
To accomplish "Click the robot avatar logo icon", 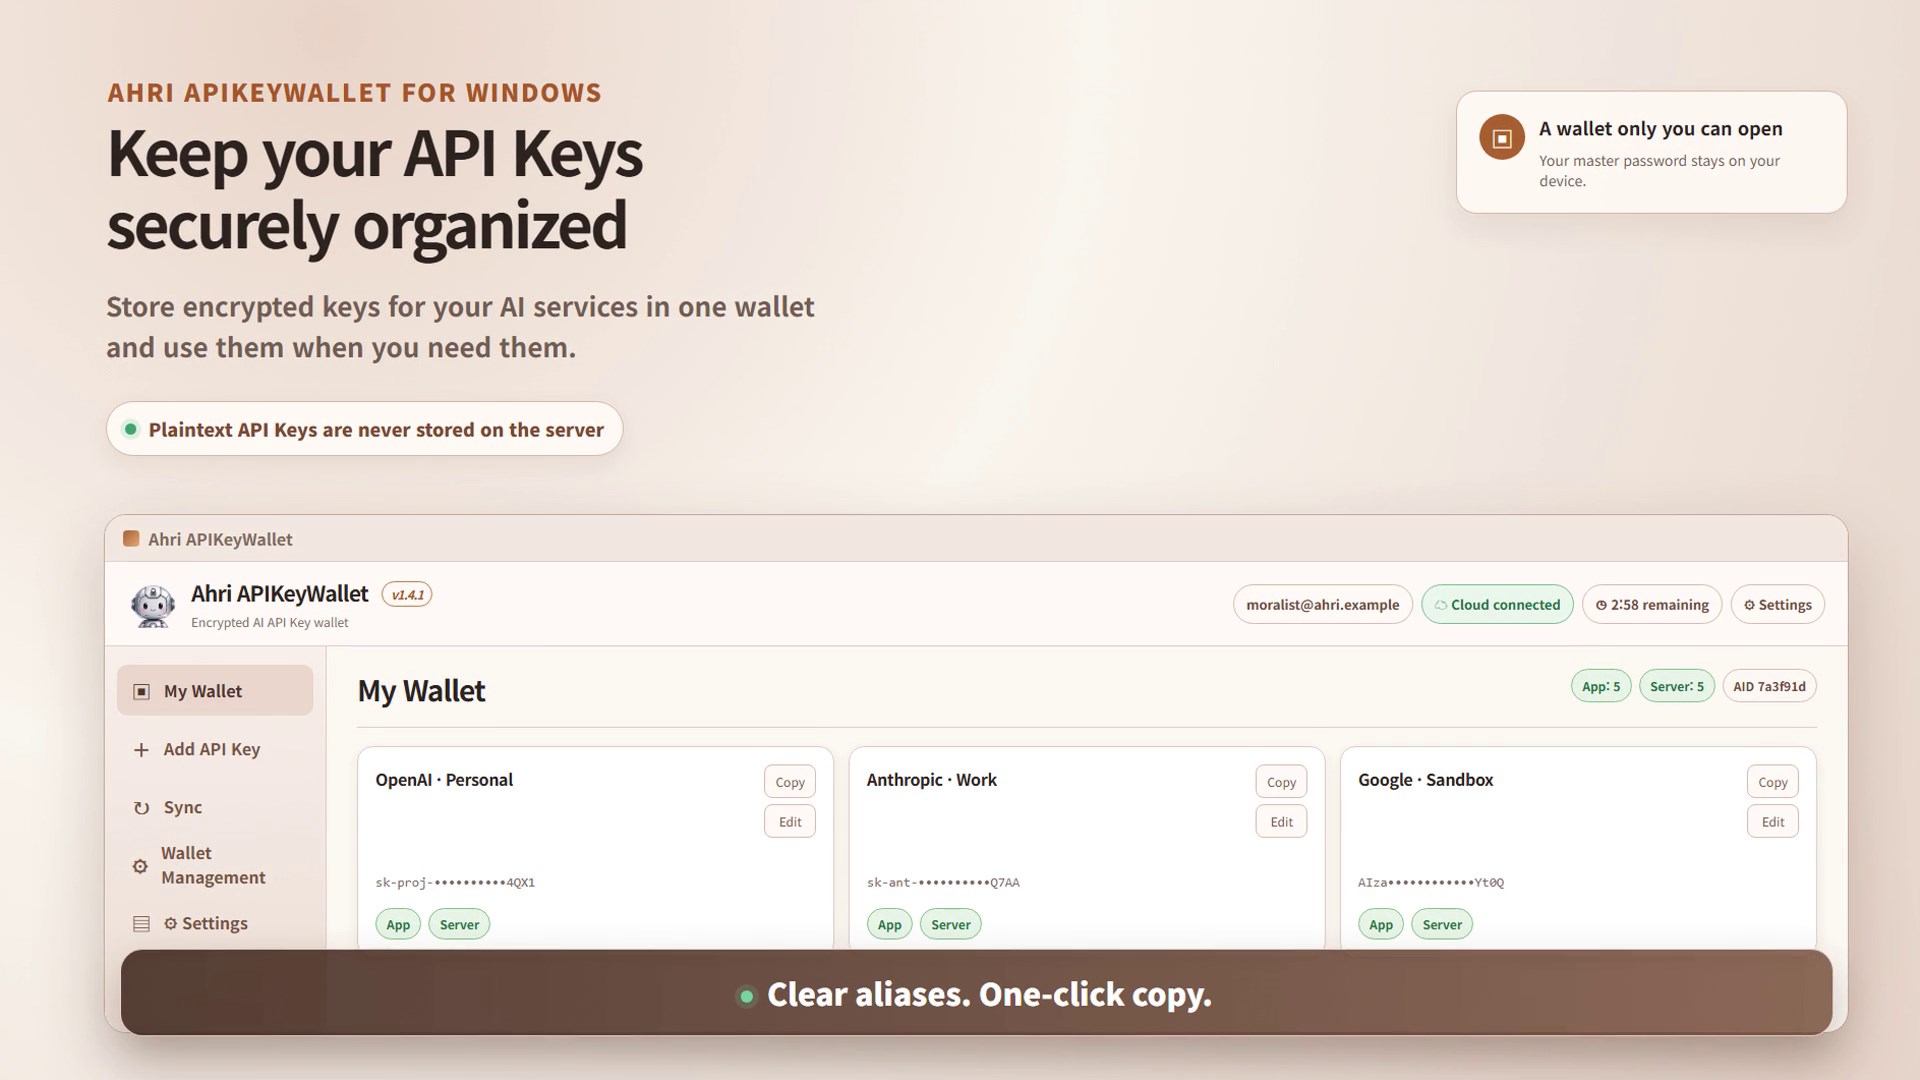I will tap(153, 605).
